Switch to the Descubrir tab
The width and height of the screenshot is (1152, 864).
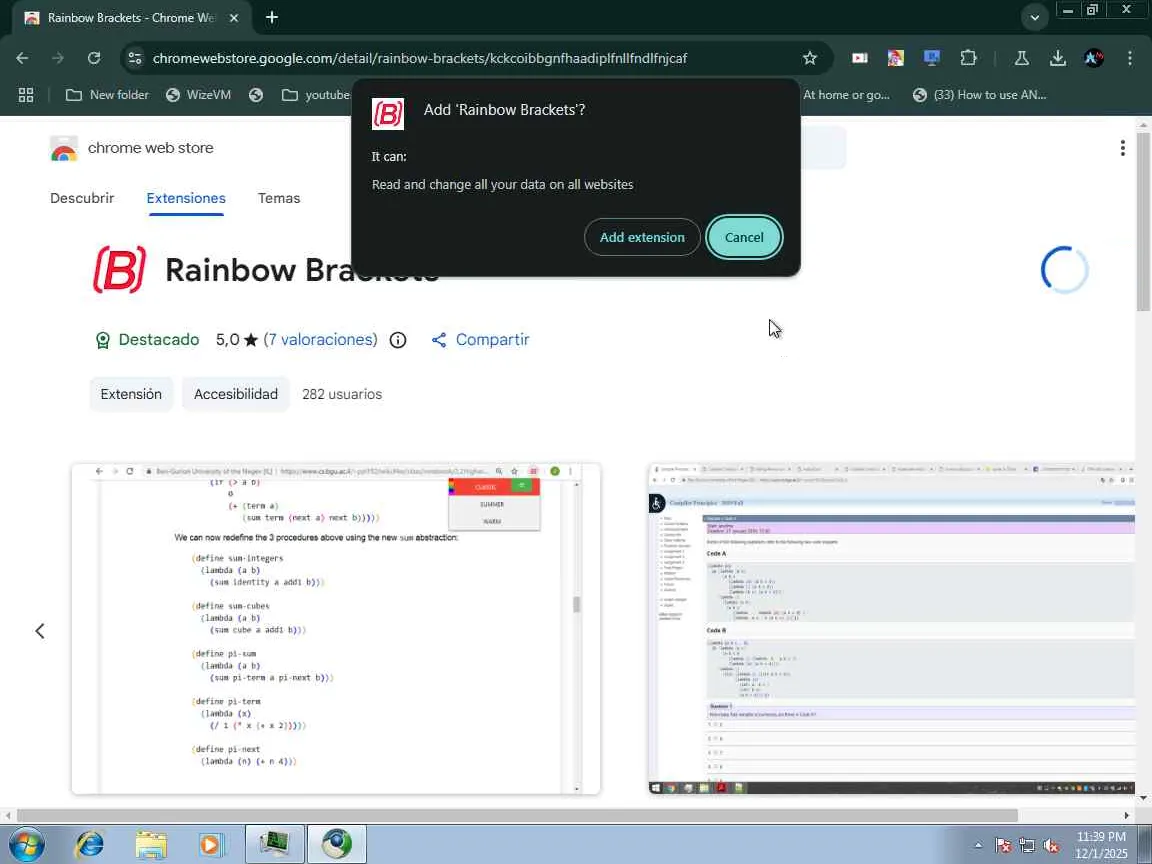point(82,198)
